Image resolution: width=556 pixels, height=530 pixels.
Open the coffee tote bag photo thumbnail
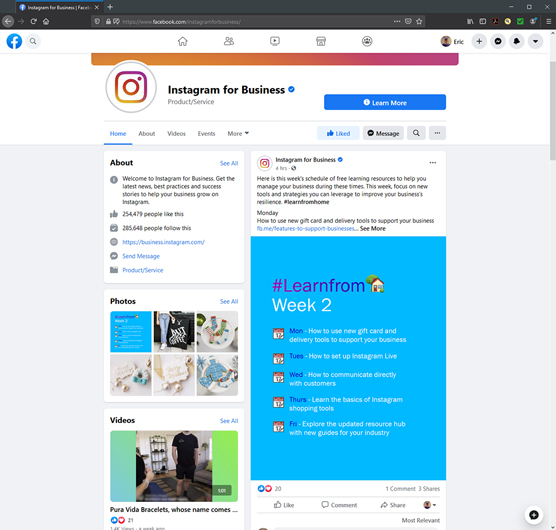tap(174, 332)
